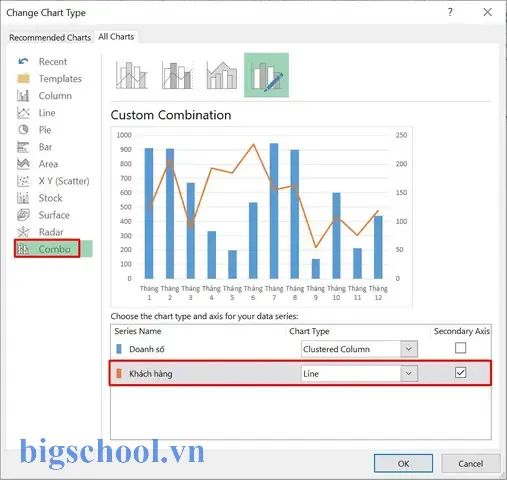Screen dimensions: 507x480
Task: Click the Series Name column header
Action: pos(138,331)
